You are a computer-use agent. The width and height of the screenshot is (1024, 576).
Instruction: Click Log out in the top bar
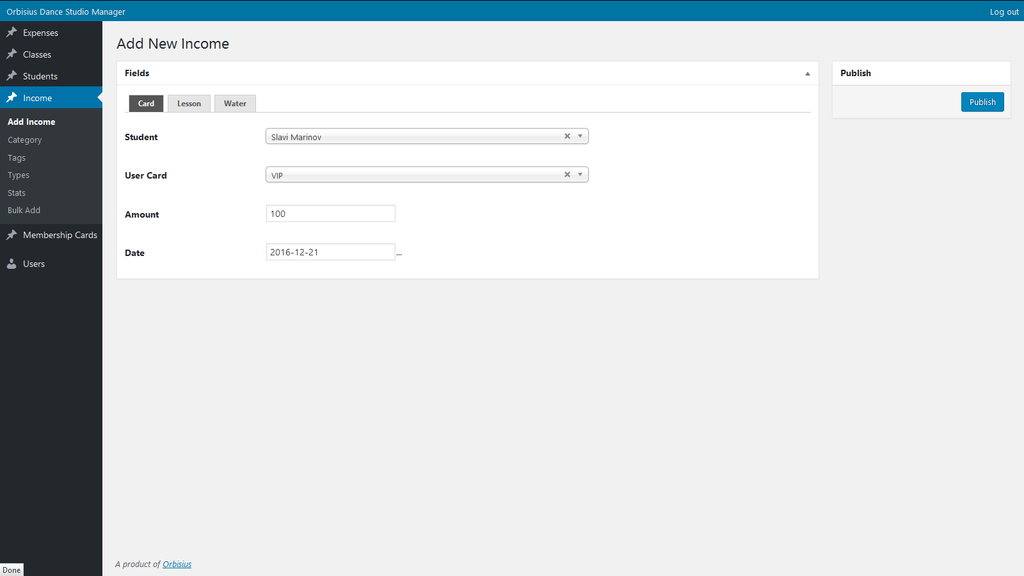[x=1004, y=12]
